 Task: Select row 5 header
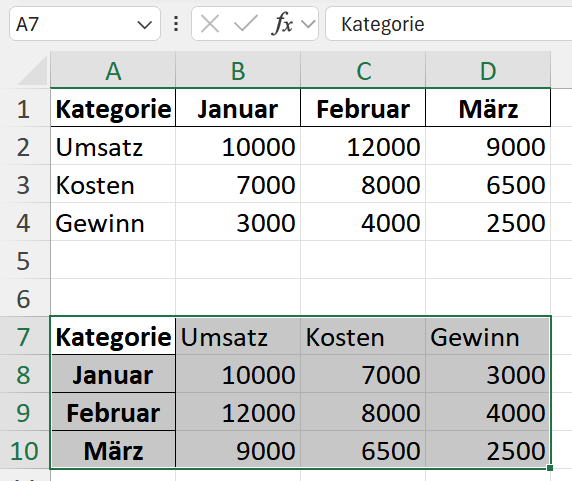(x=24, y=261)
